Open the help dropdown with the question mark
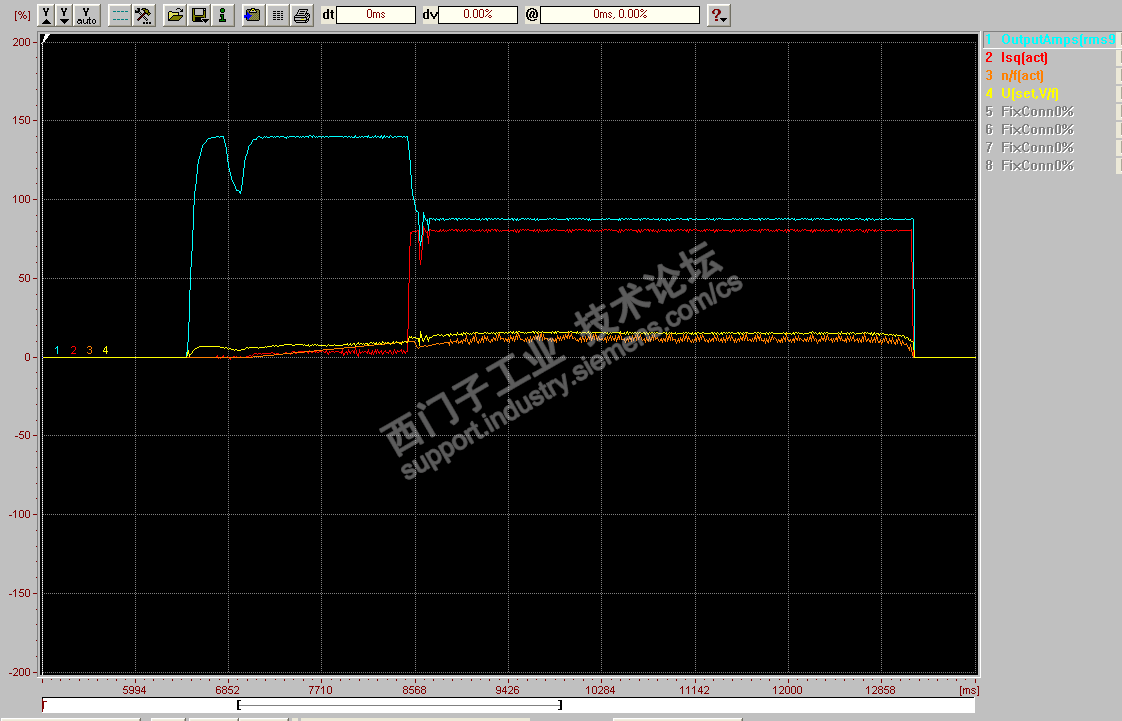Viewport: 1122px width, 721px height. pyautogui.click(x=718, y=15)
